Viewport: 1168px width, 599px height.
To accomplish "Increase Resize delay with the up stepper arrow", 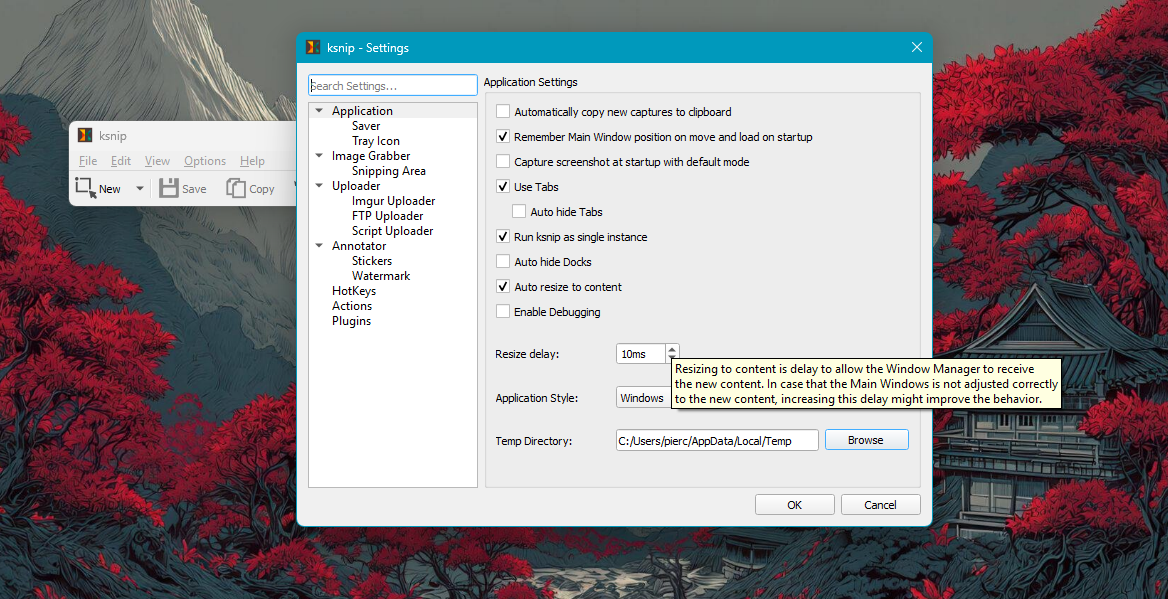I will coord(672,349).
